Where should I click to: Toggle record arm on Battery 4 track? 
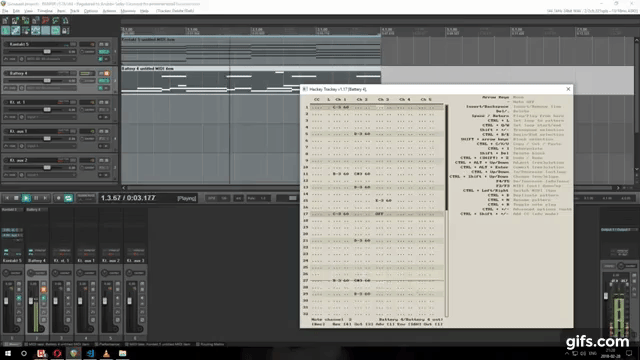click(x=6, y=73)
